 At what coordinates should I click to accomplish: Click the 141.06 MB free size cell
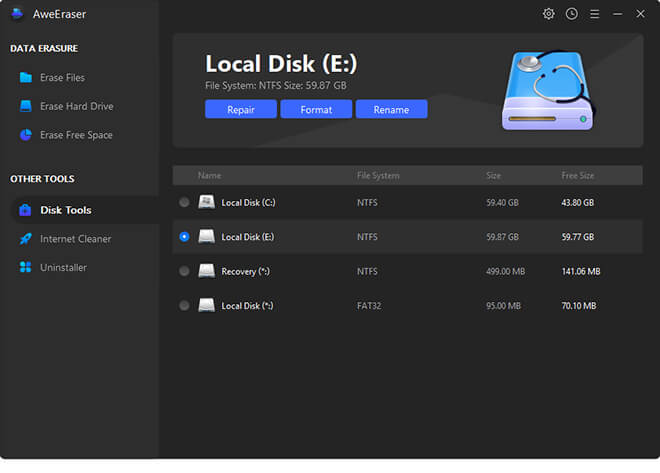581,271
